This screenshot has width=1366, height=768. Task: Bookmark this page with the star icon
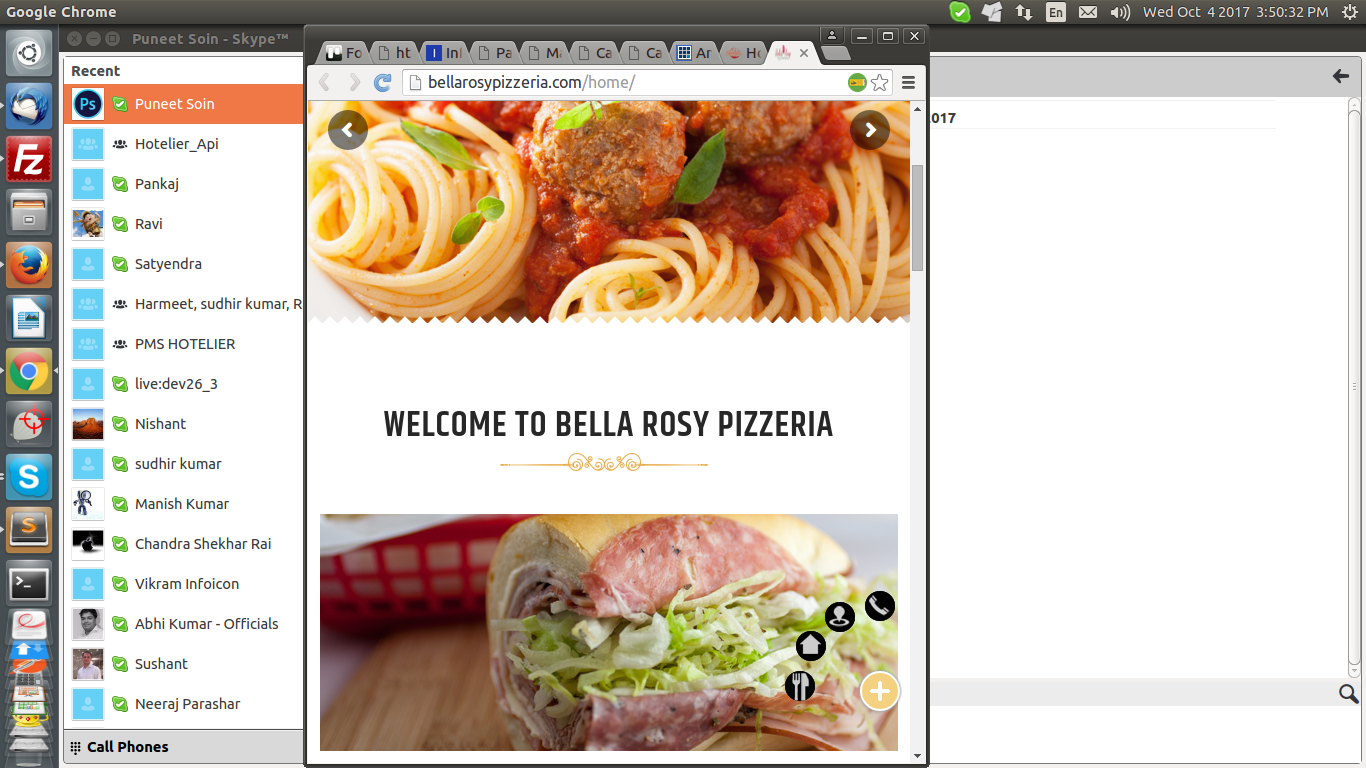click(880, 83)
